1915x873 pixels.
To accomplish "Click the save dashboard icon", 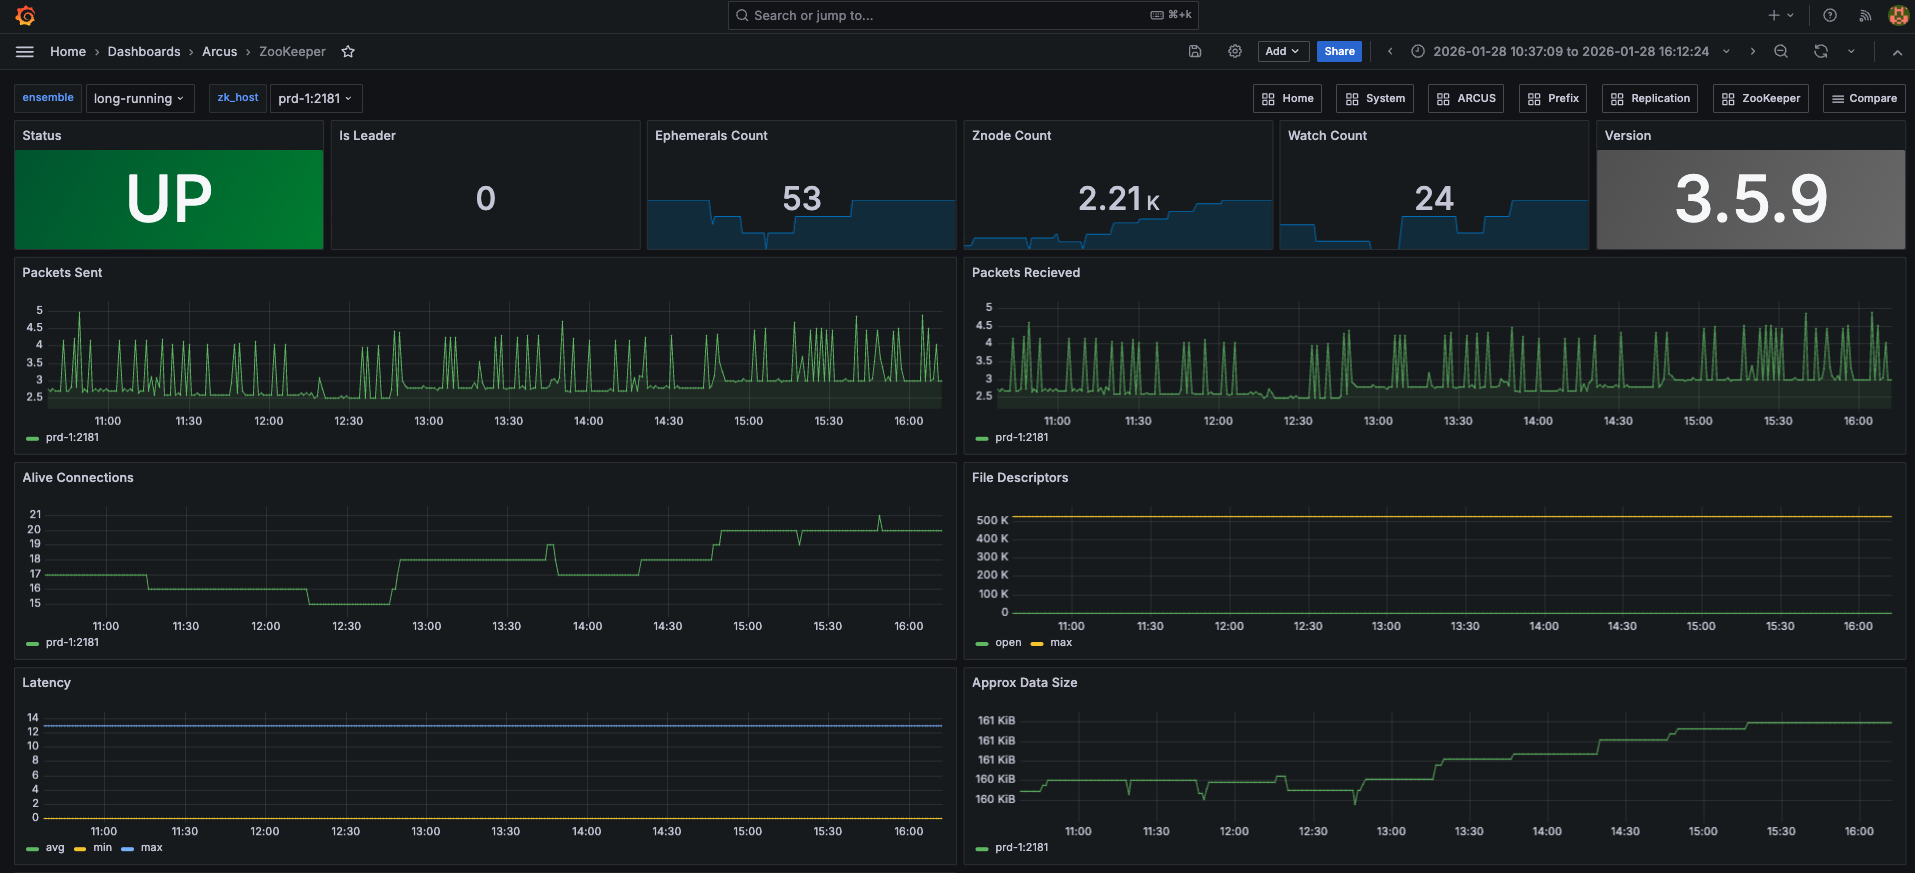I will 1194,52.
